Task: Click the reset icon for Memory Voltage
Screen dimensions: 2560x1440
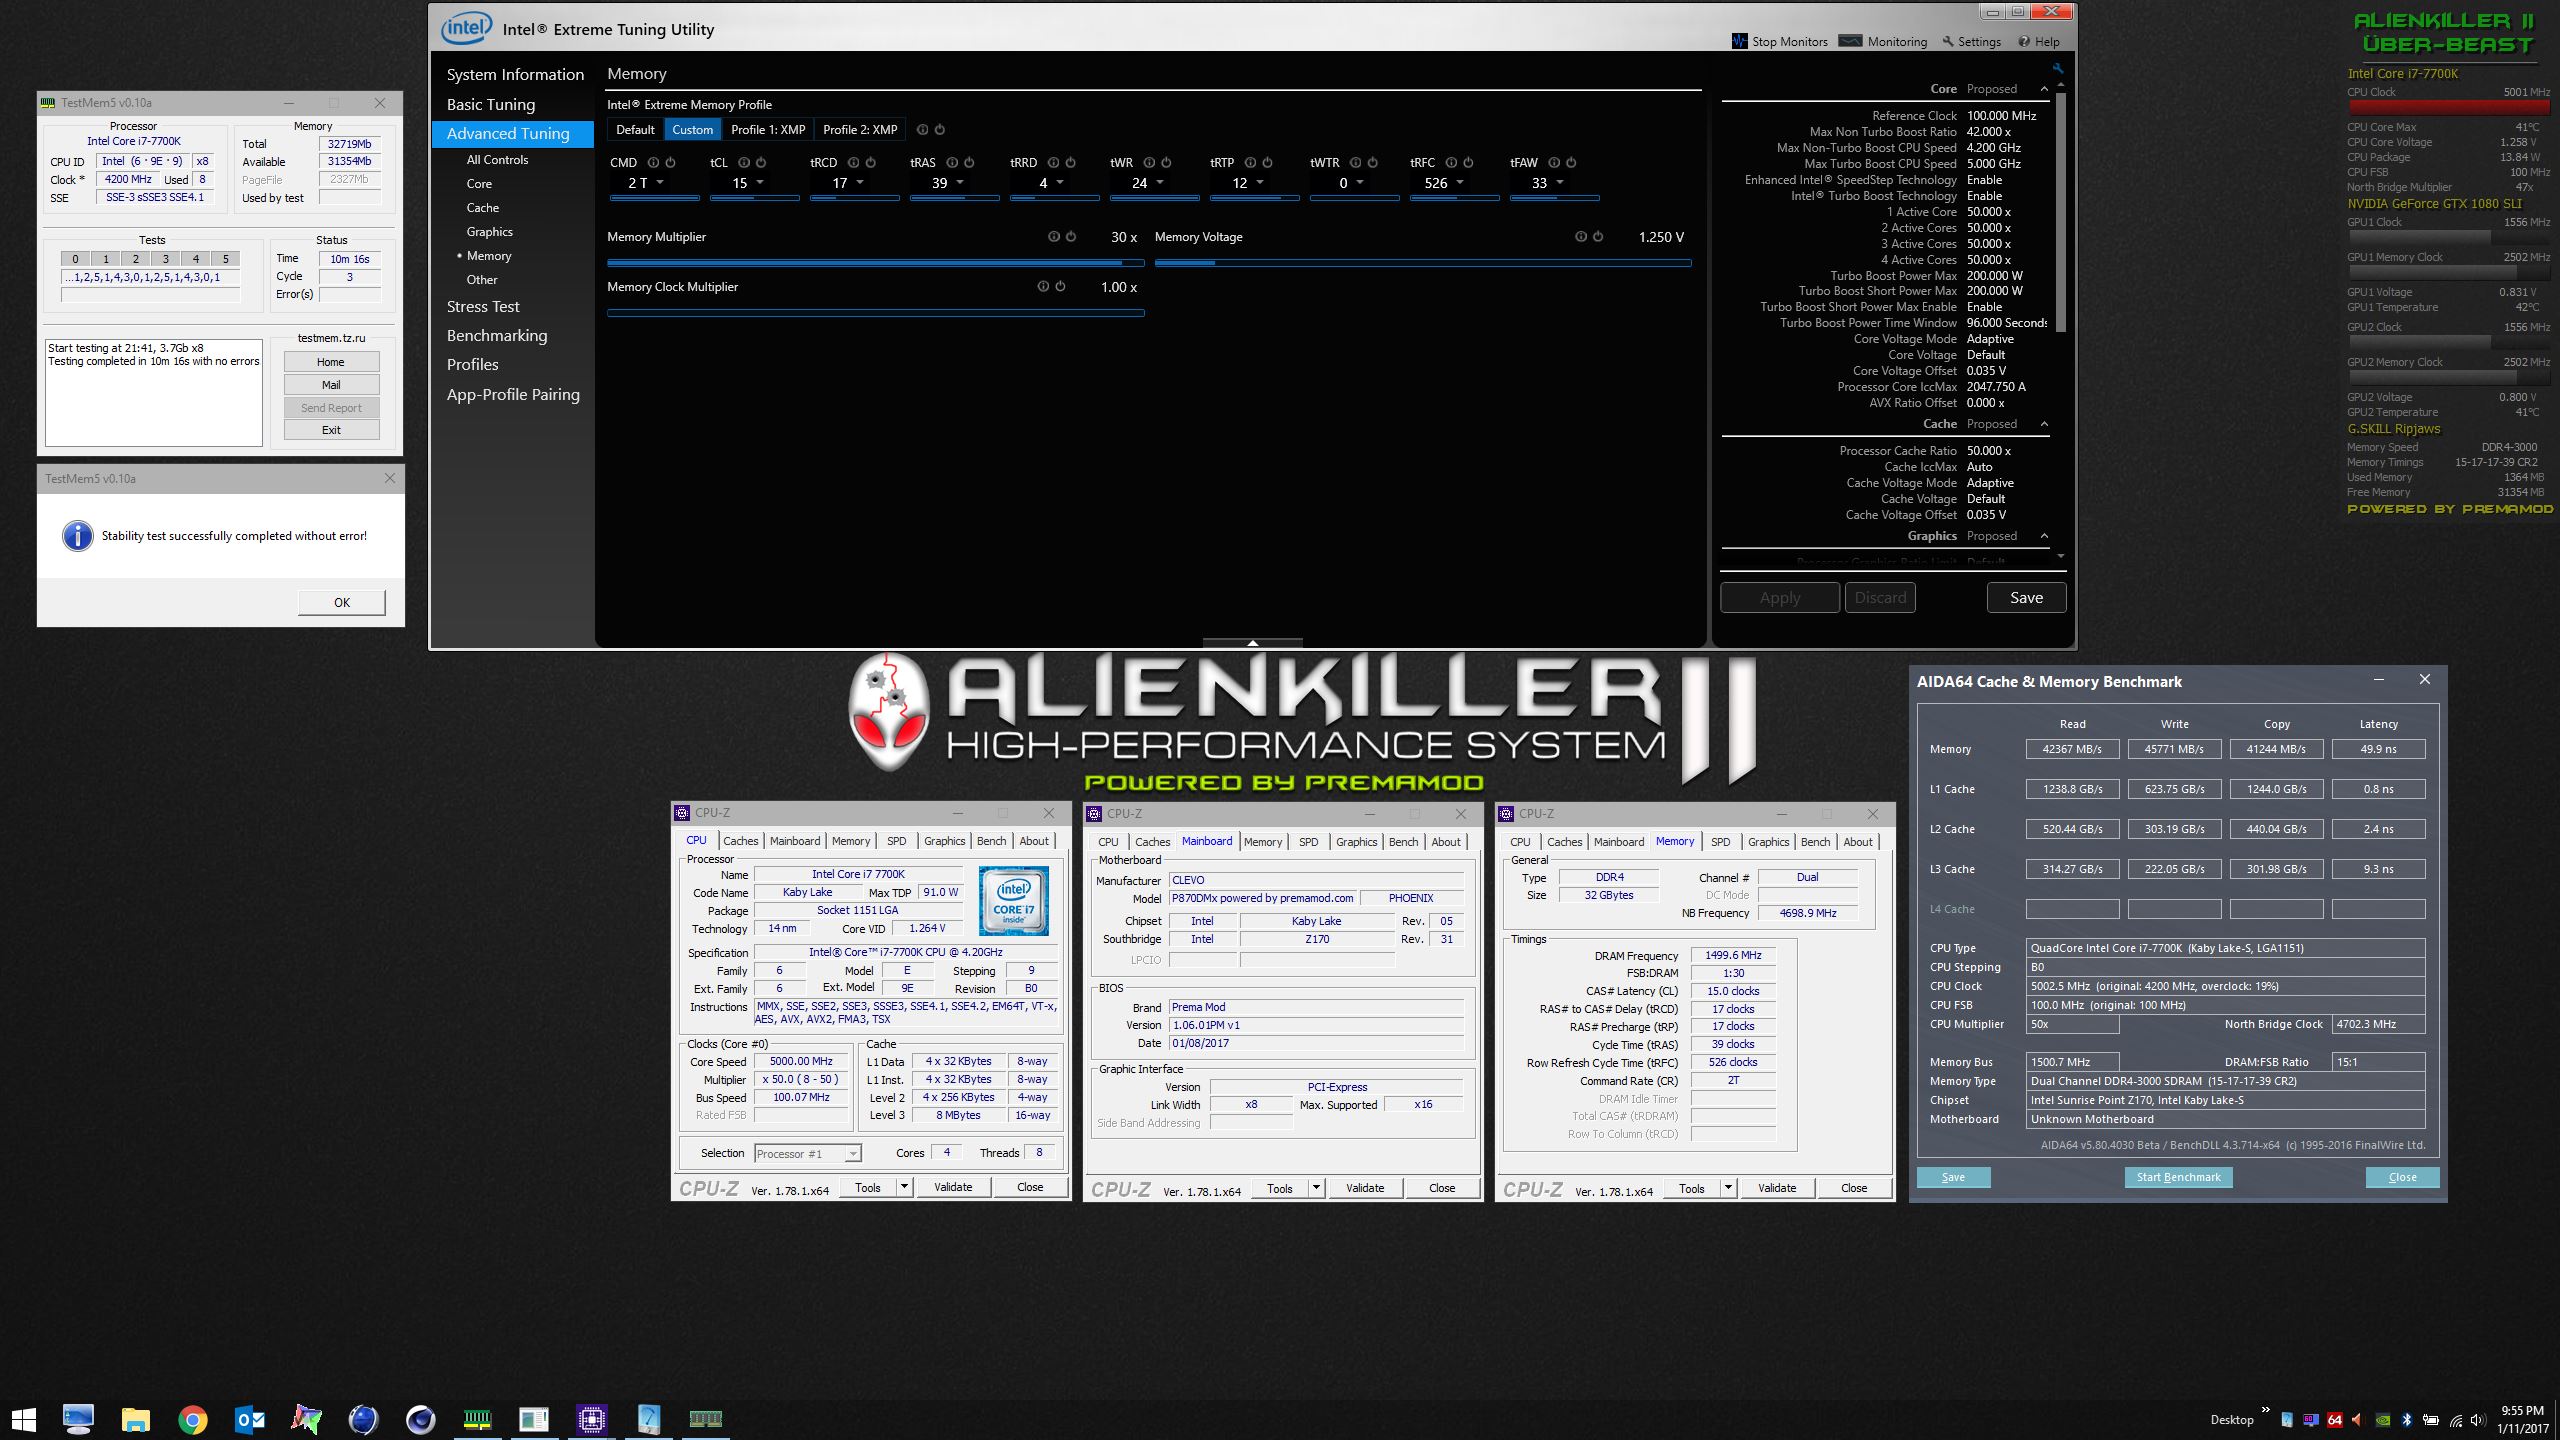Action: pyautogui.click(x=1598, y=237)
